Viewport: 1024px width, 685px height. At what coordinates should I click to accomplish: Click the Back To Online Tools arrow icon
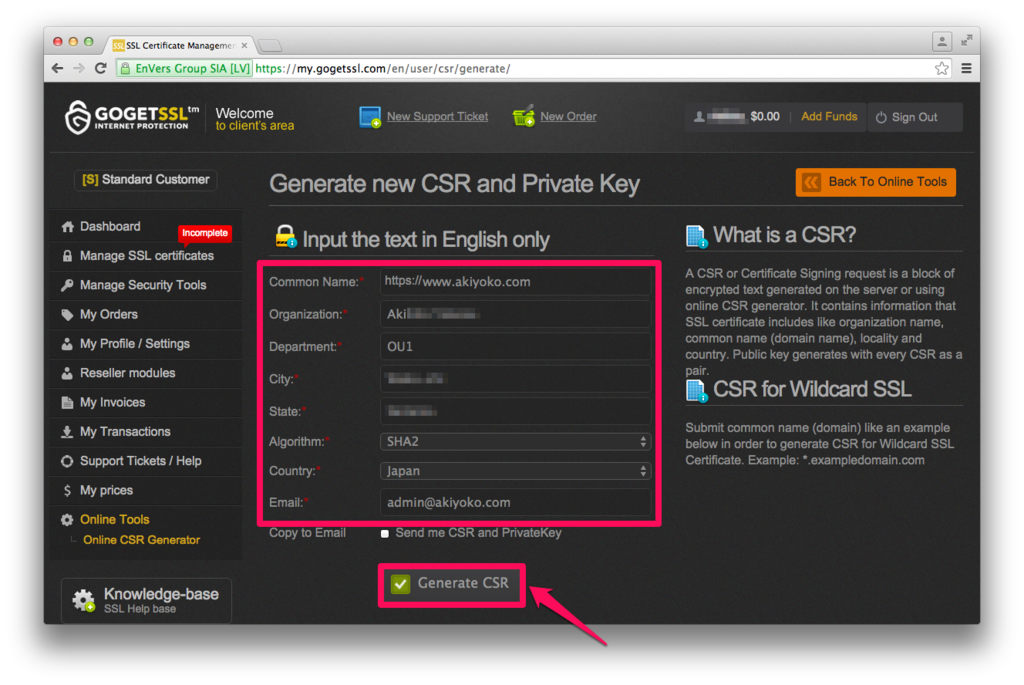point(811,182)
